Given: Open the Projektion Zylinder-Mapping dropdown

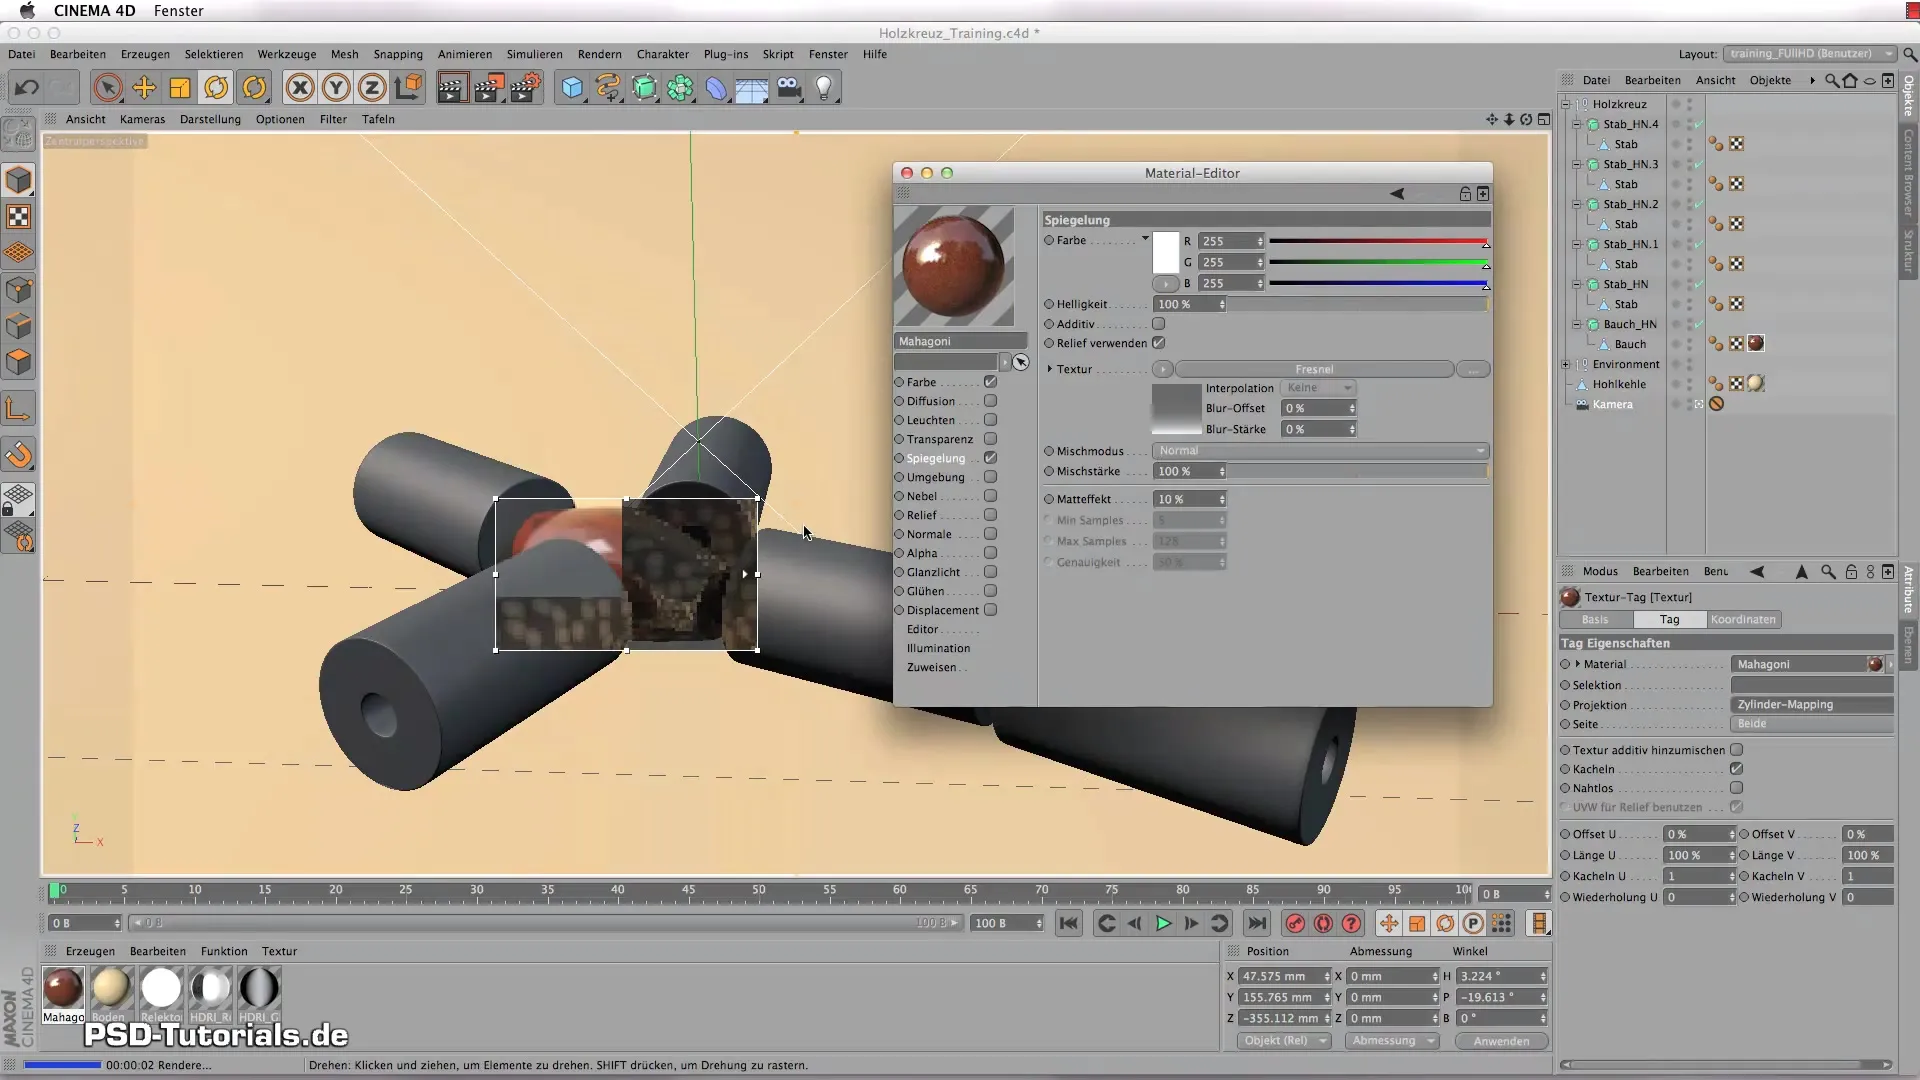Looking at the screenshot, I should [1811, 705].
